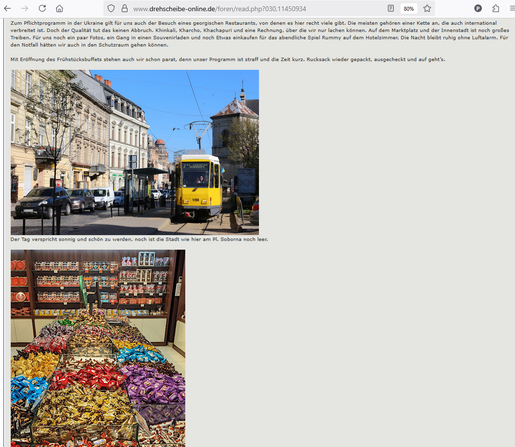Toggle reader view for this page

click(391, 8)
